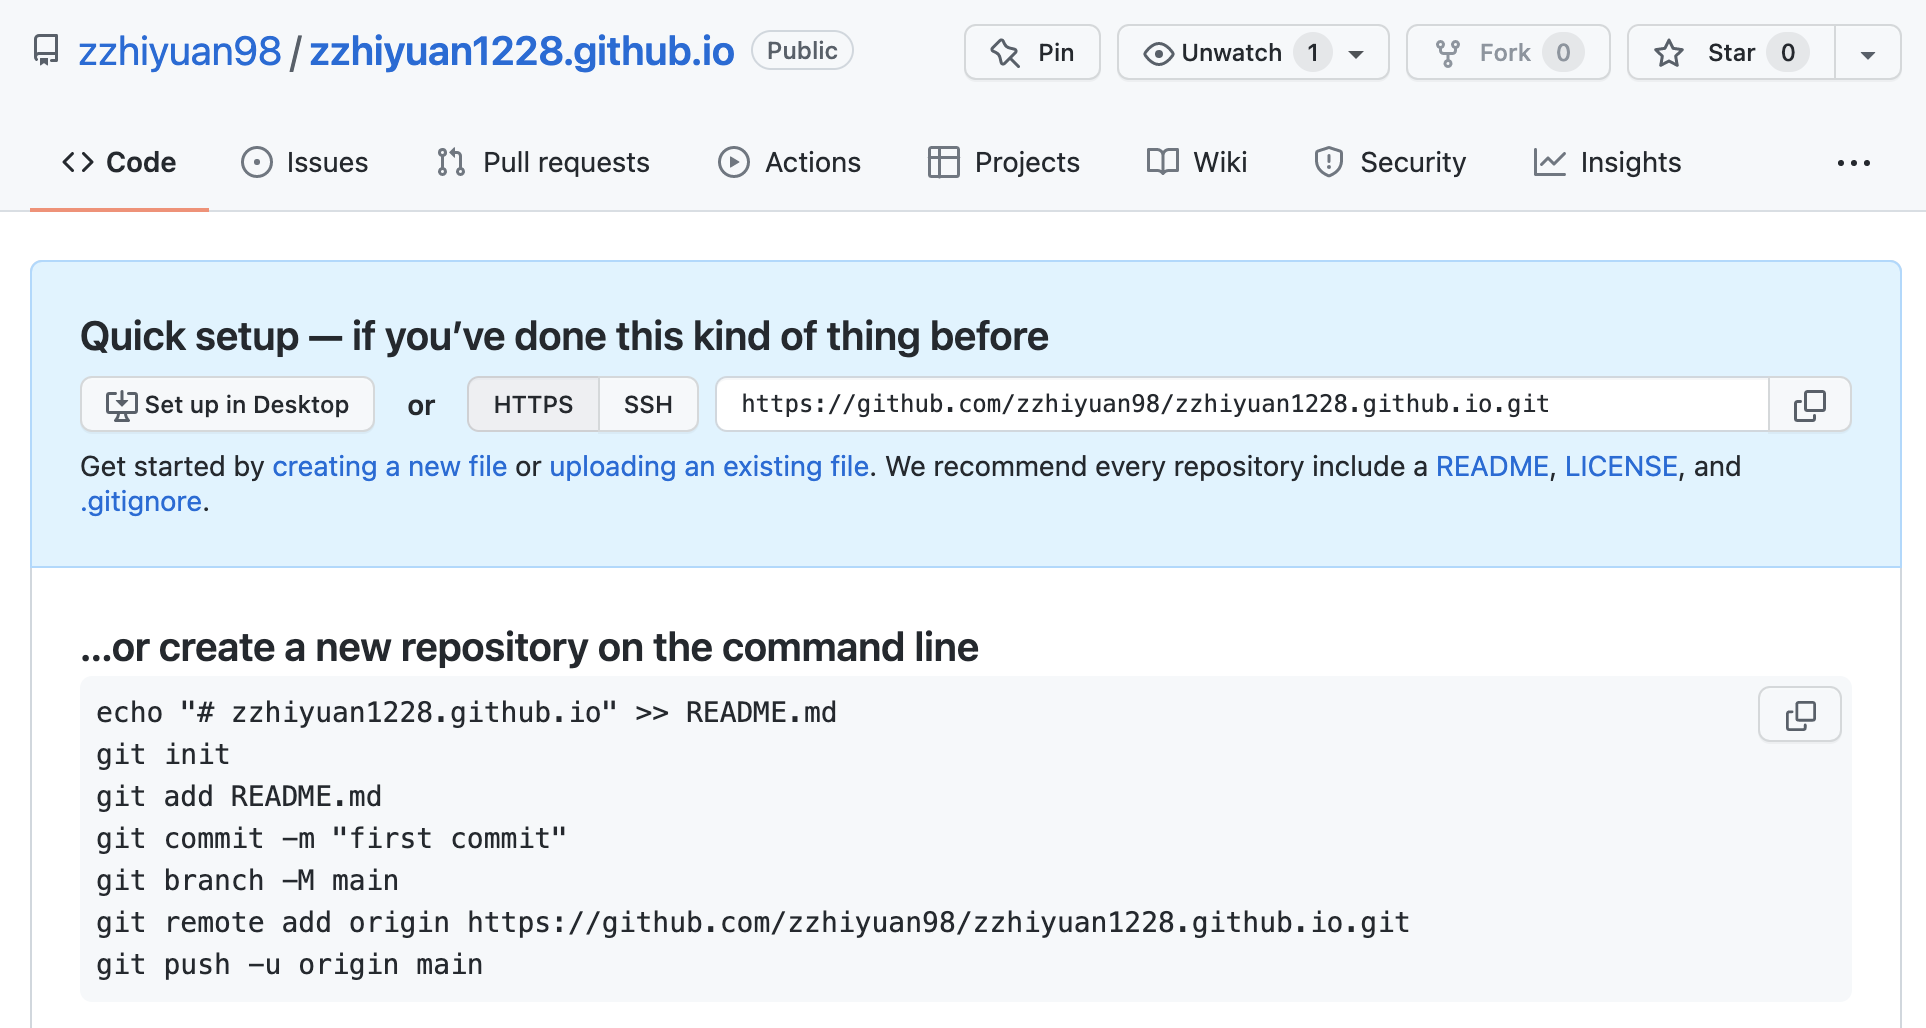Click the Quick setup heading
This screenshot has width=1926, height=1028.
[x=564, y=336]
